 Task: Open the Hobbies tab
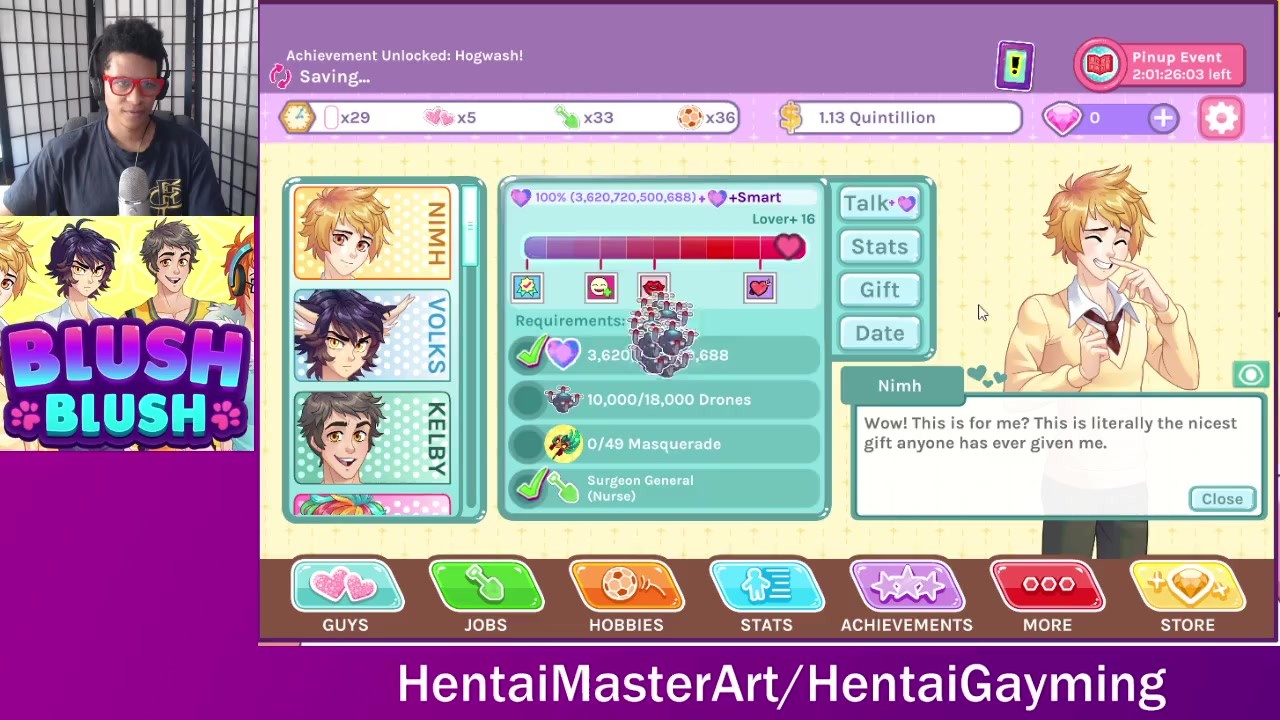pyautogui.click(x=626, y=598)
